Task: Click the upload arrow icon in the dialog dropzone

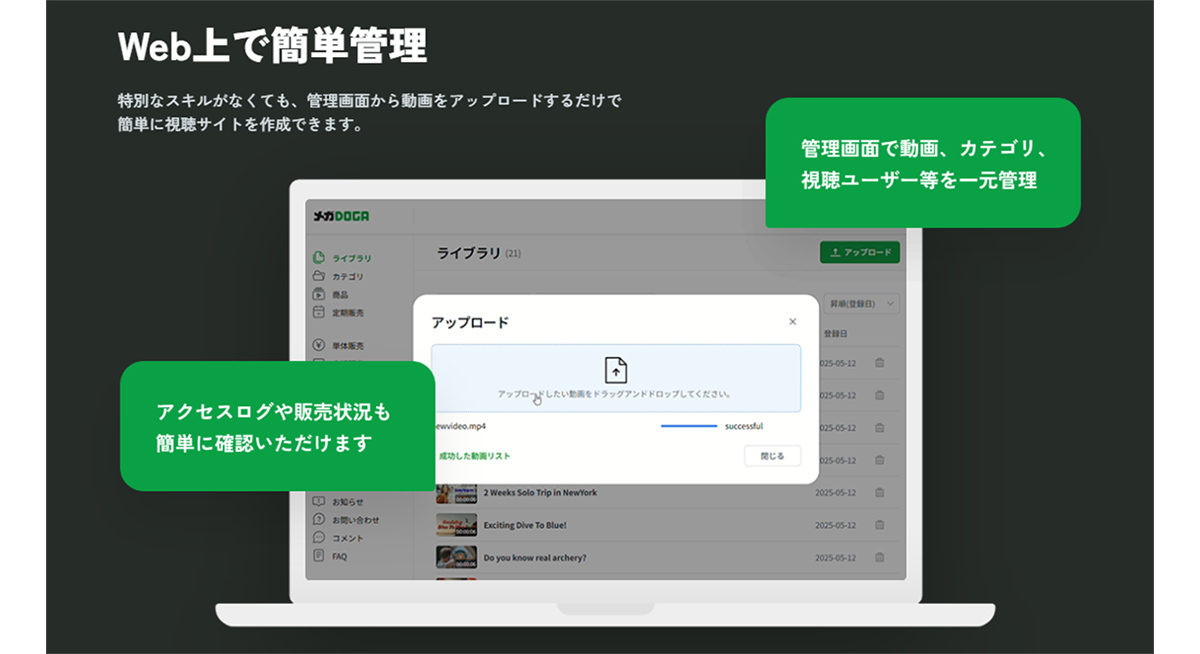Action: coord(616,372)
